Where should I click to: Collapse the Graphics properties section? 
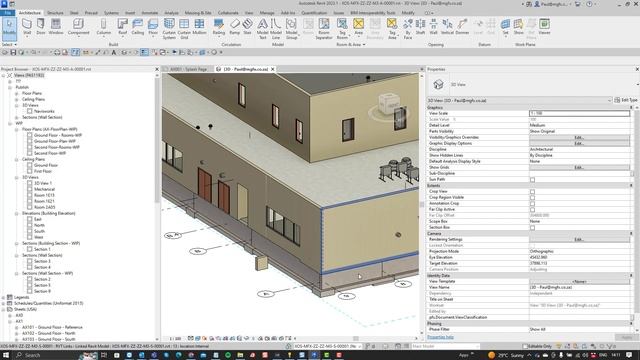point(631,107)
